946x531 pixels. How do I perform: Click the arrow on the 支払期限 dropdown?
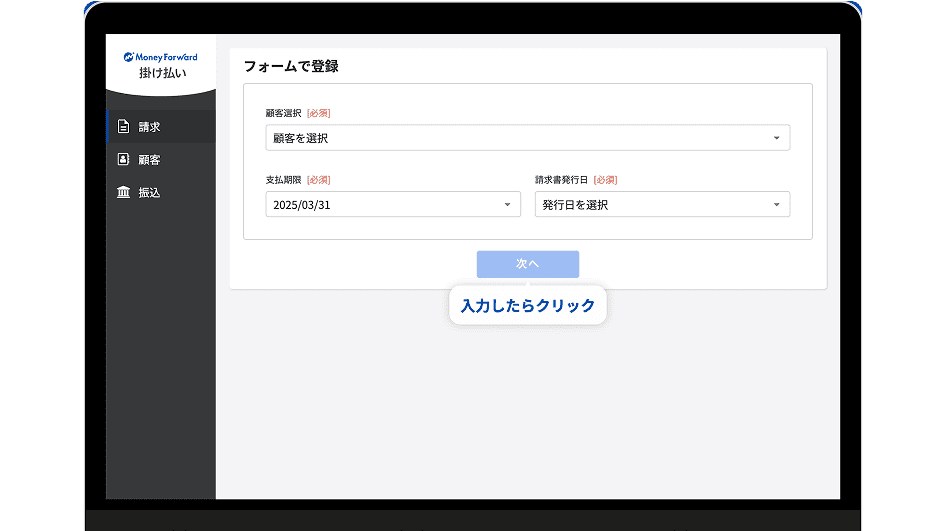506,205
